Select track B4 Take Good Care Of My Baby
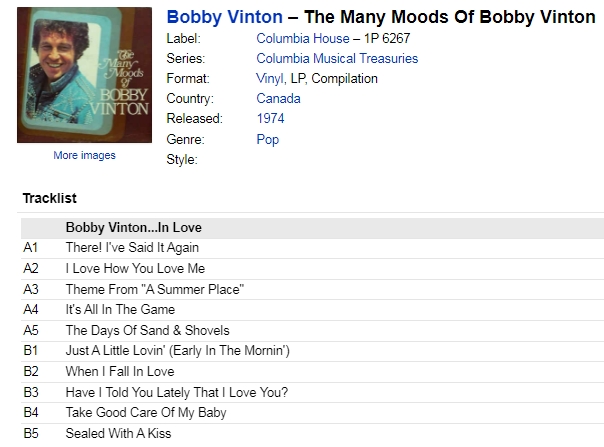Screen dimensions: 604x447 (x=312, y=413)
